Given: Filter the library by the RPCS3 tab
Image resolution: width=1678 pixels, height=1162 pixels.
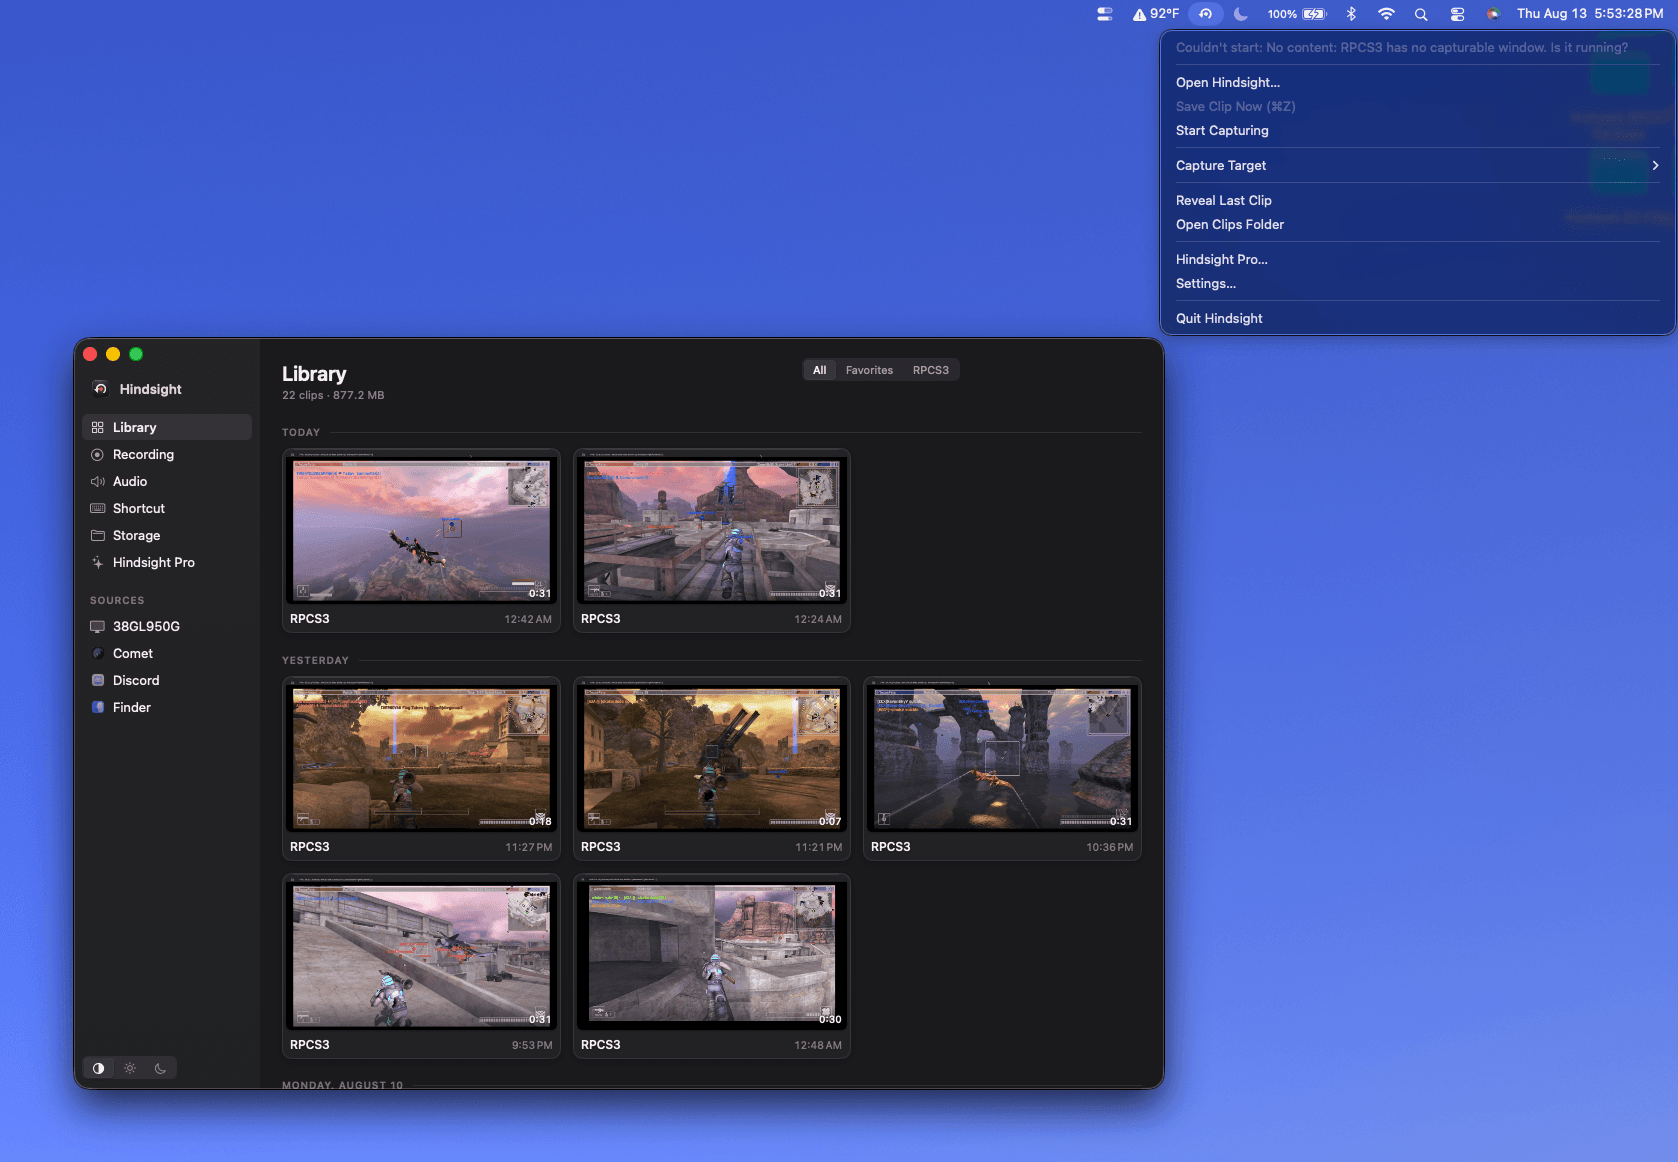Looking at the screenshot, I should tap(930, 370).
